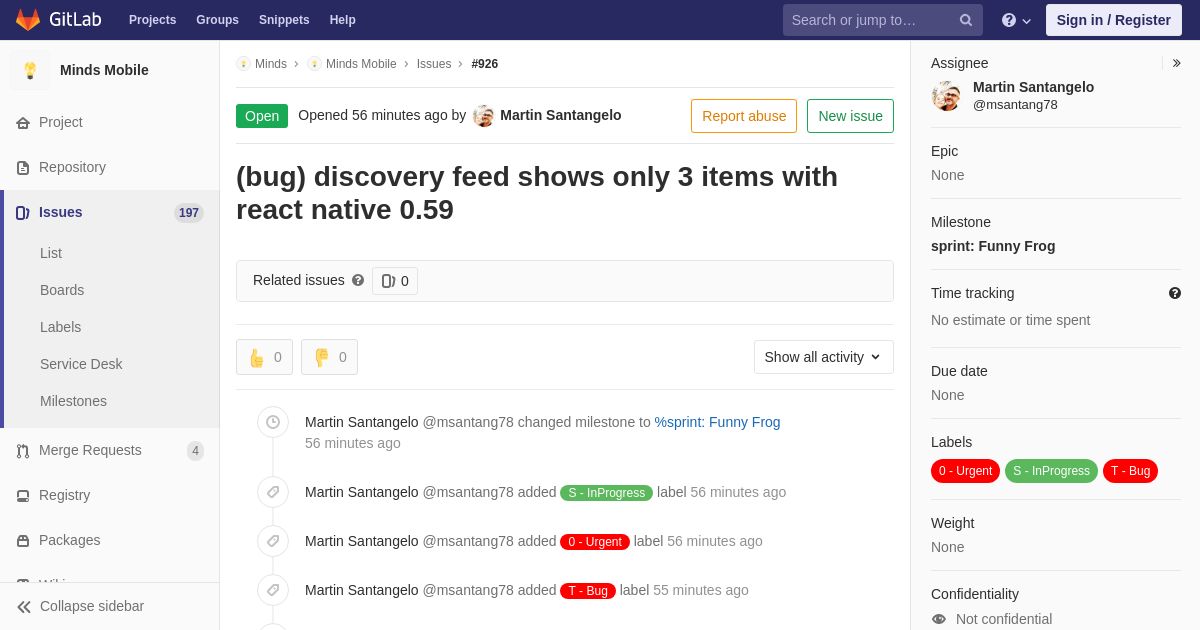
Task: Click Minds breadcrumb link
Action: click(x=271, y=64)
